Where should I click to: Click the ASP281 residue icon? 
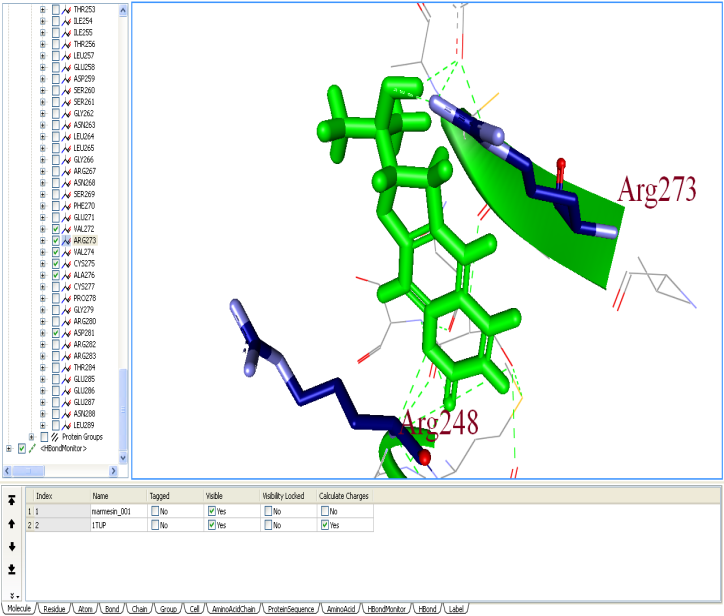(x=67, y=333)
